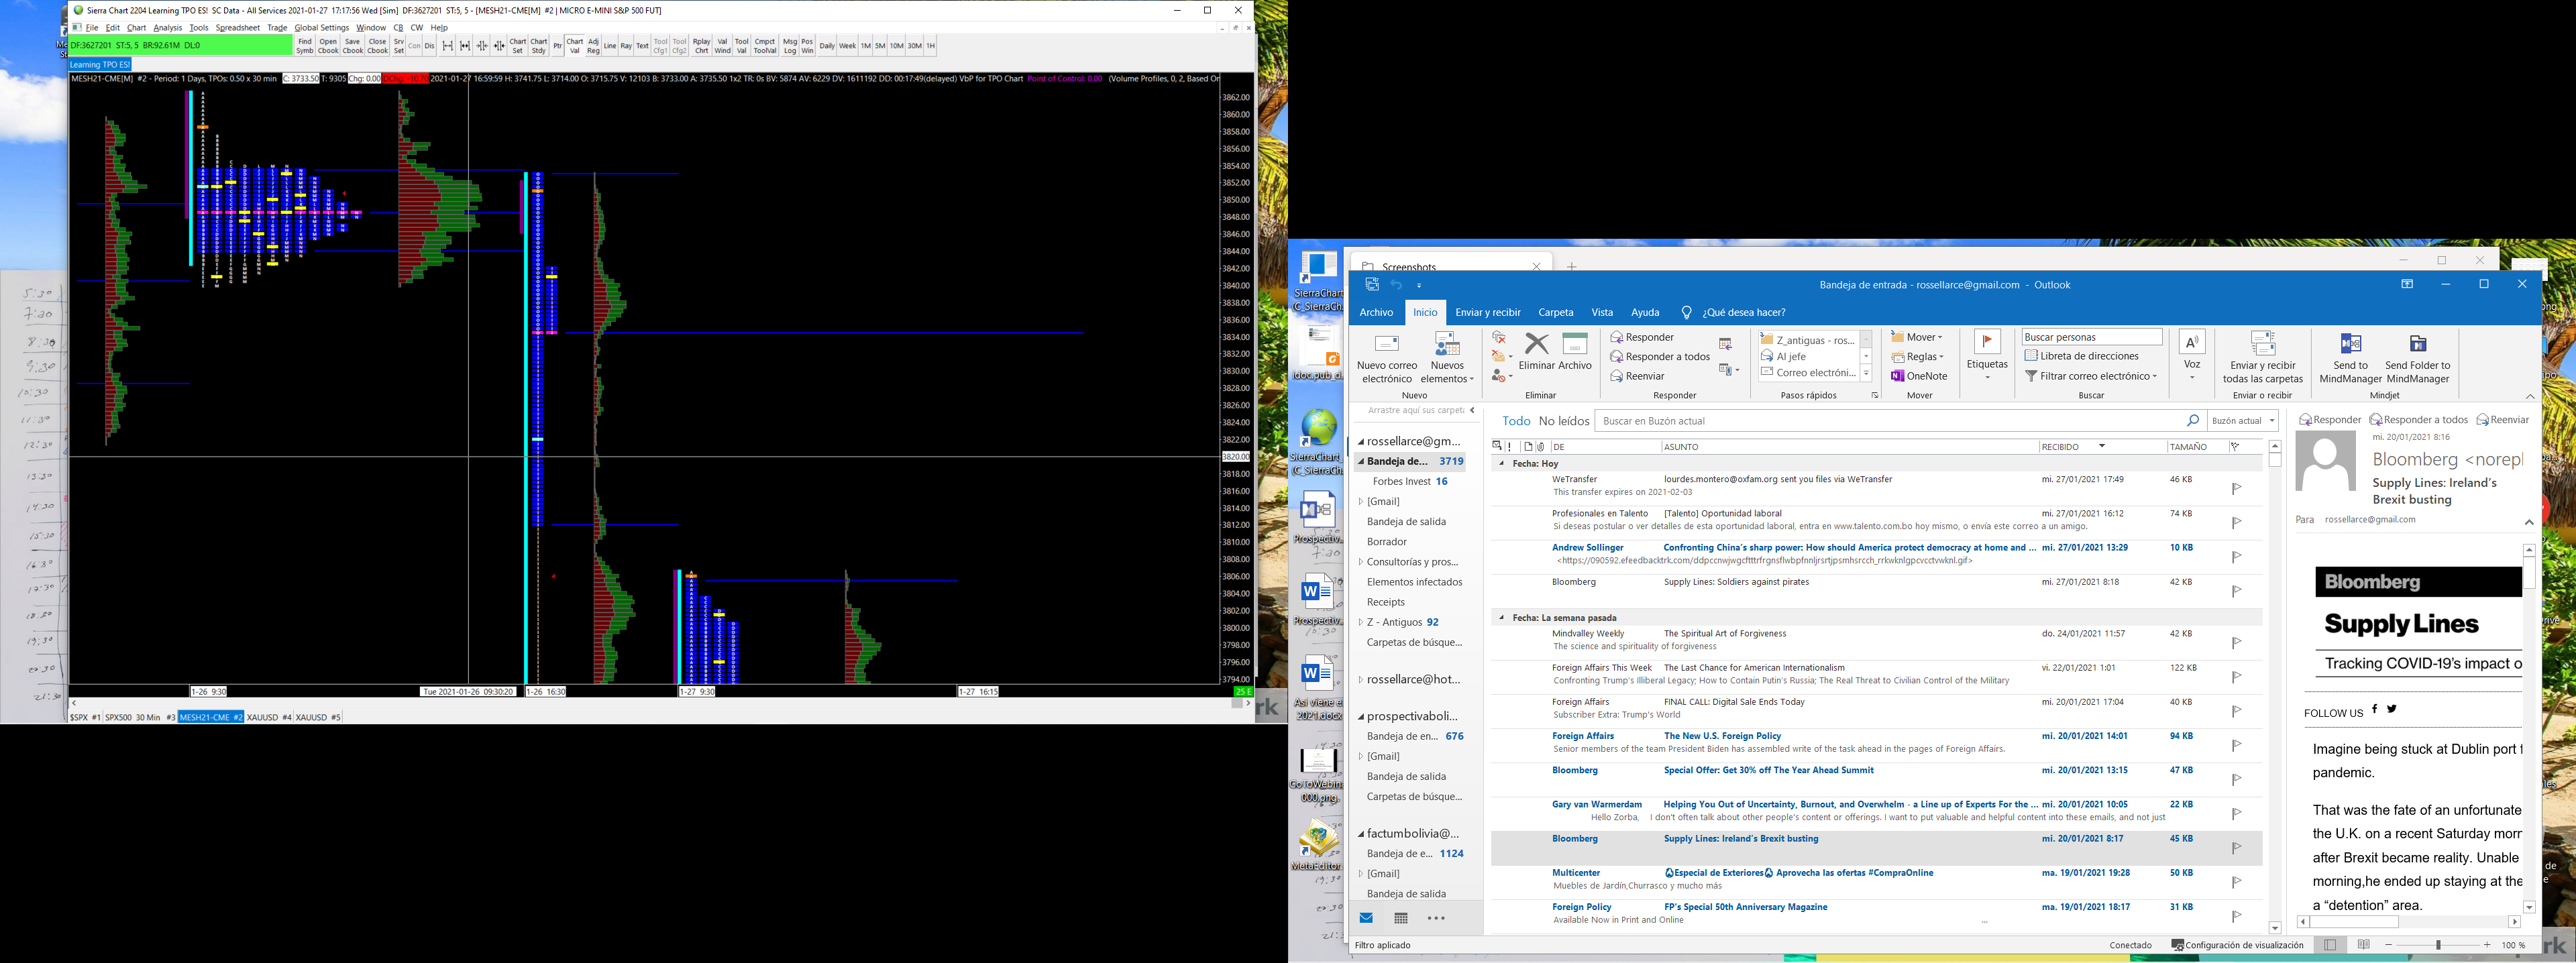Open the Enviar y recibir ribbon tab
Viewport: 2576px width, 963px height.
tap(1487, 312)
